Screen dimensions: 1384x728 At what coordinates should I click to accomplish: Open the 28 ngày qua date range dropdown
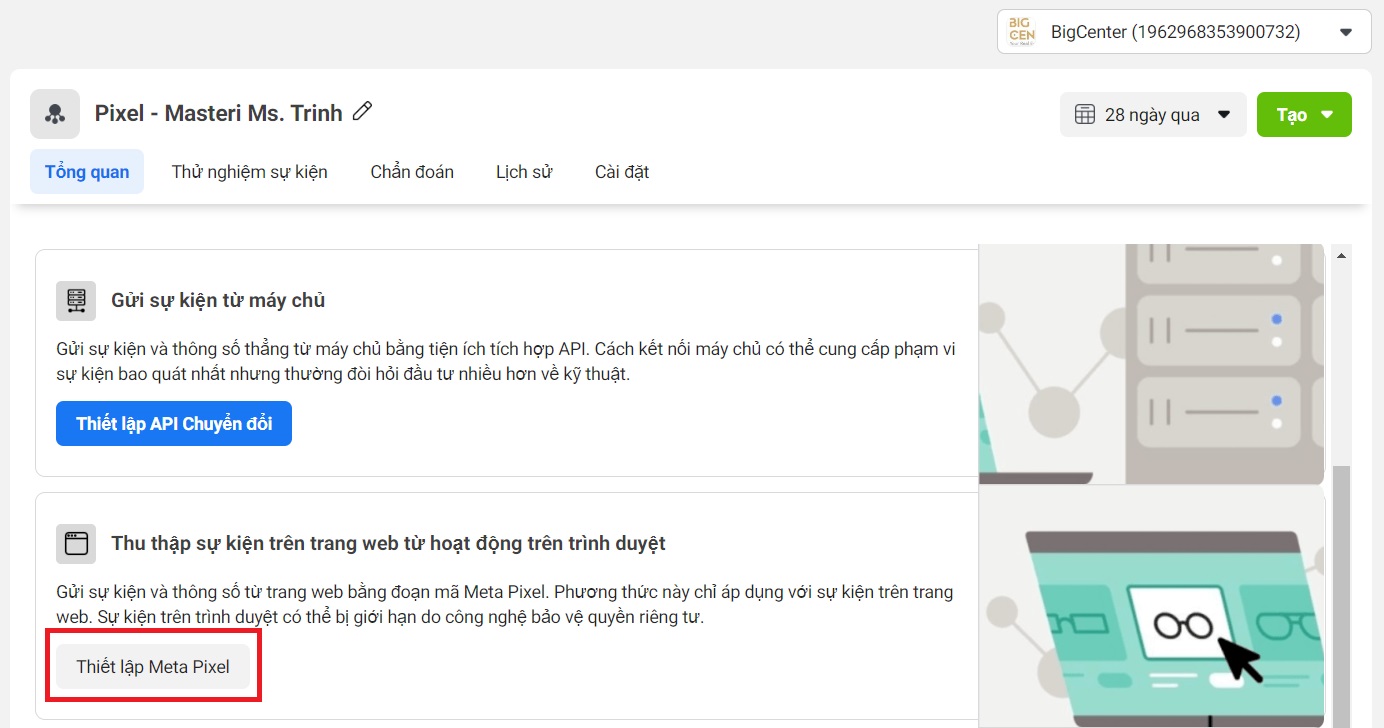[x=1153, y=115]
